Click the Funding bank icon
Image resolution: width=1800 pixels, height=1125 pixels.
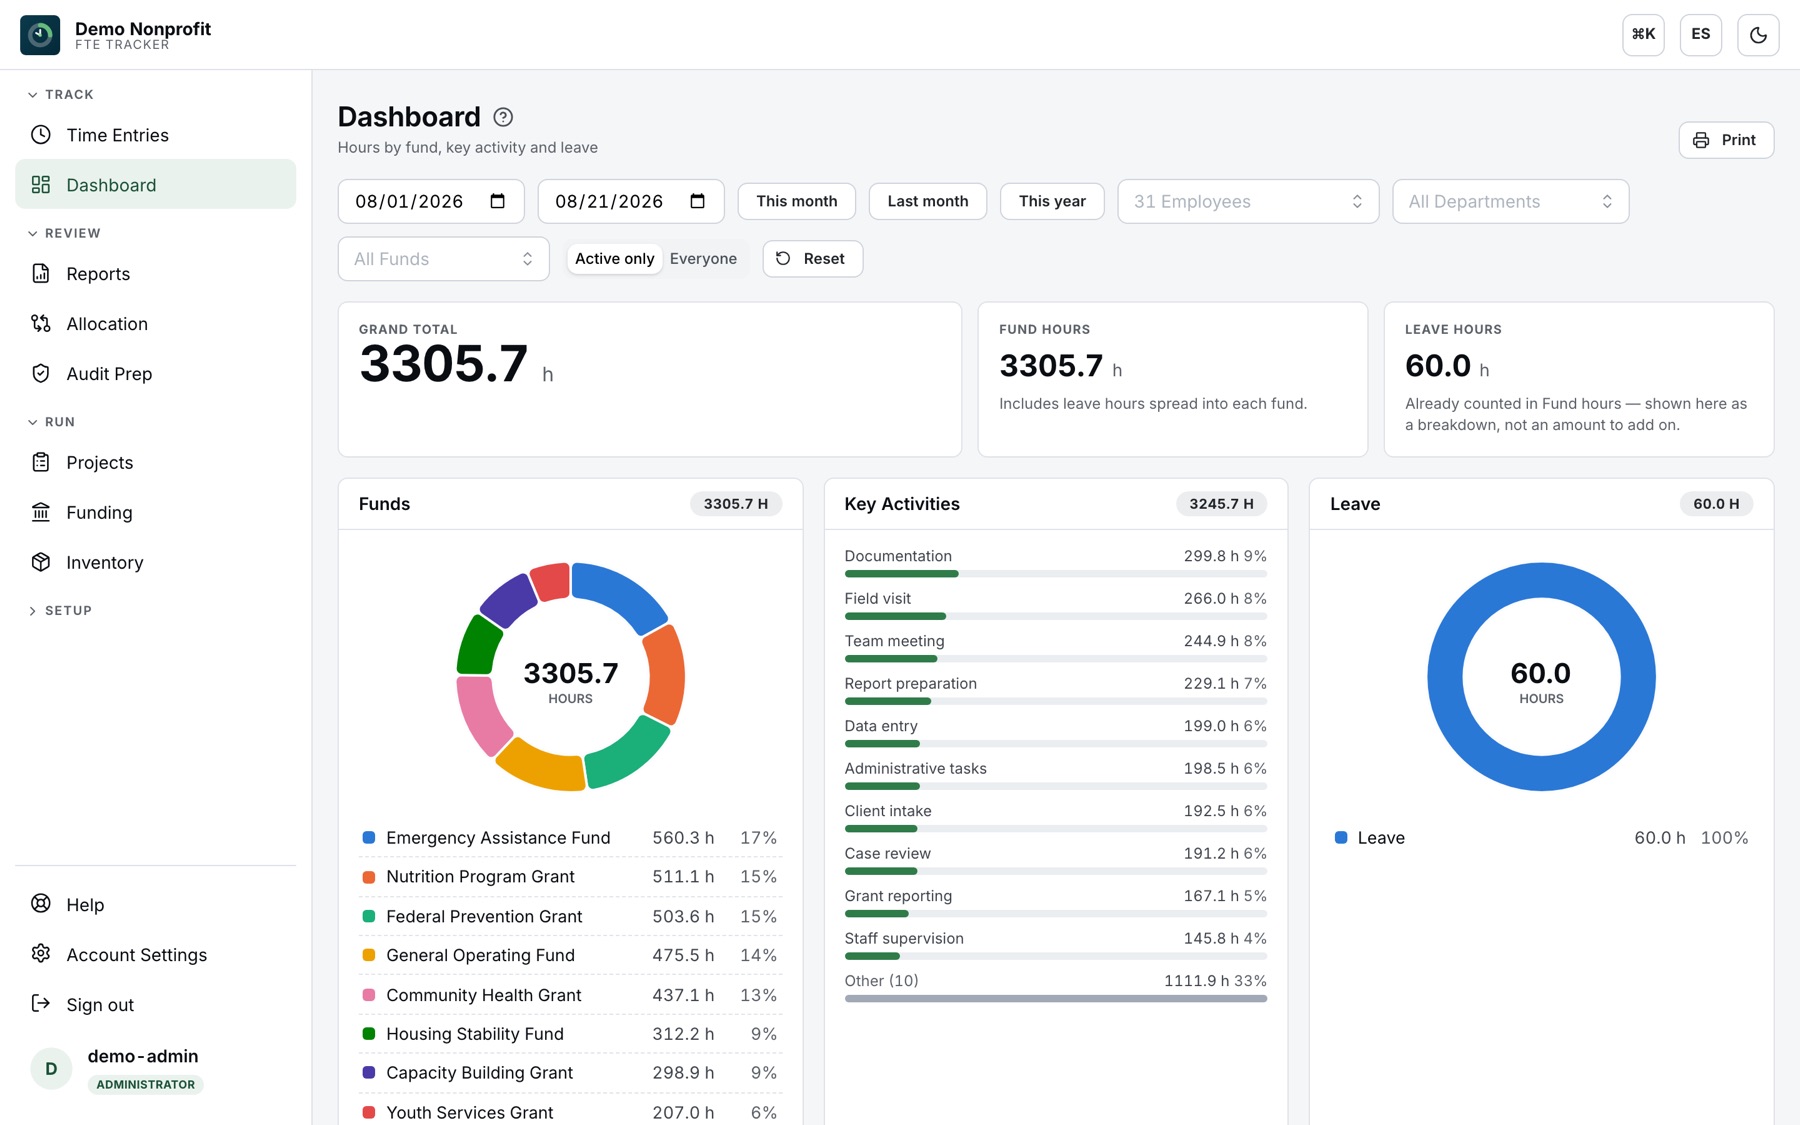pos(41,512)
